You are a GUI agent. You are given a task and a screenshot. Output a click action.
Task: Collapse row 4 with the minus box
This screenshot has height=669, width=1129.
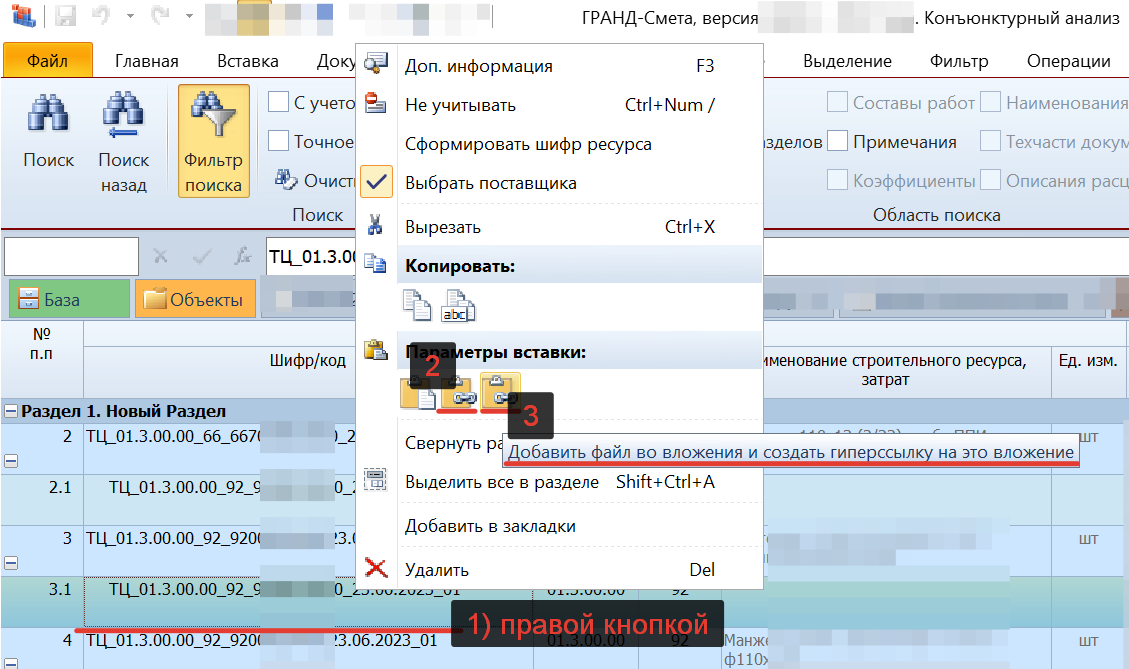coord(11,663)
